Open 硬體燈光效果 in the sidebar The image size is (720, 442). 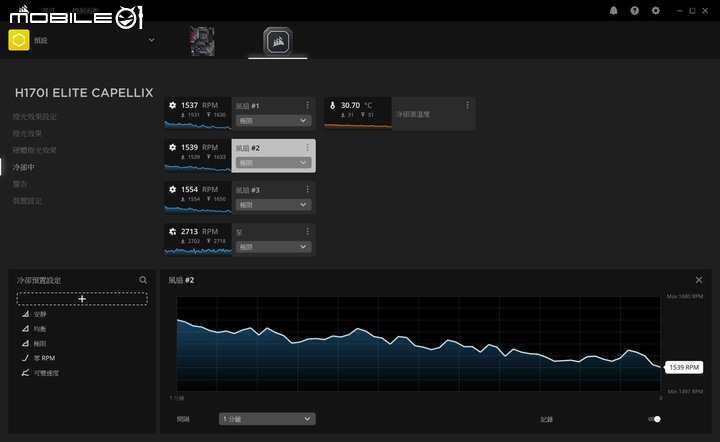[x=35, y=150]
